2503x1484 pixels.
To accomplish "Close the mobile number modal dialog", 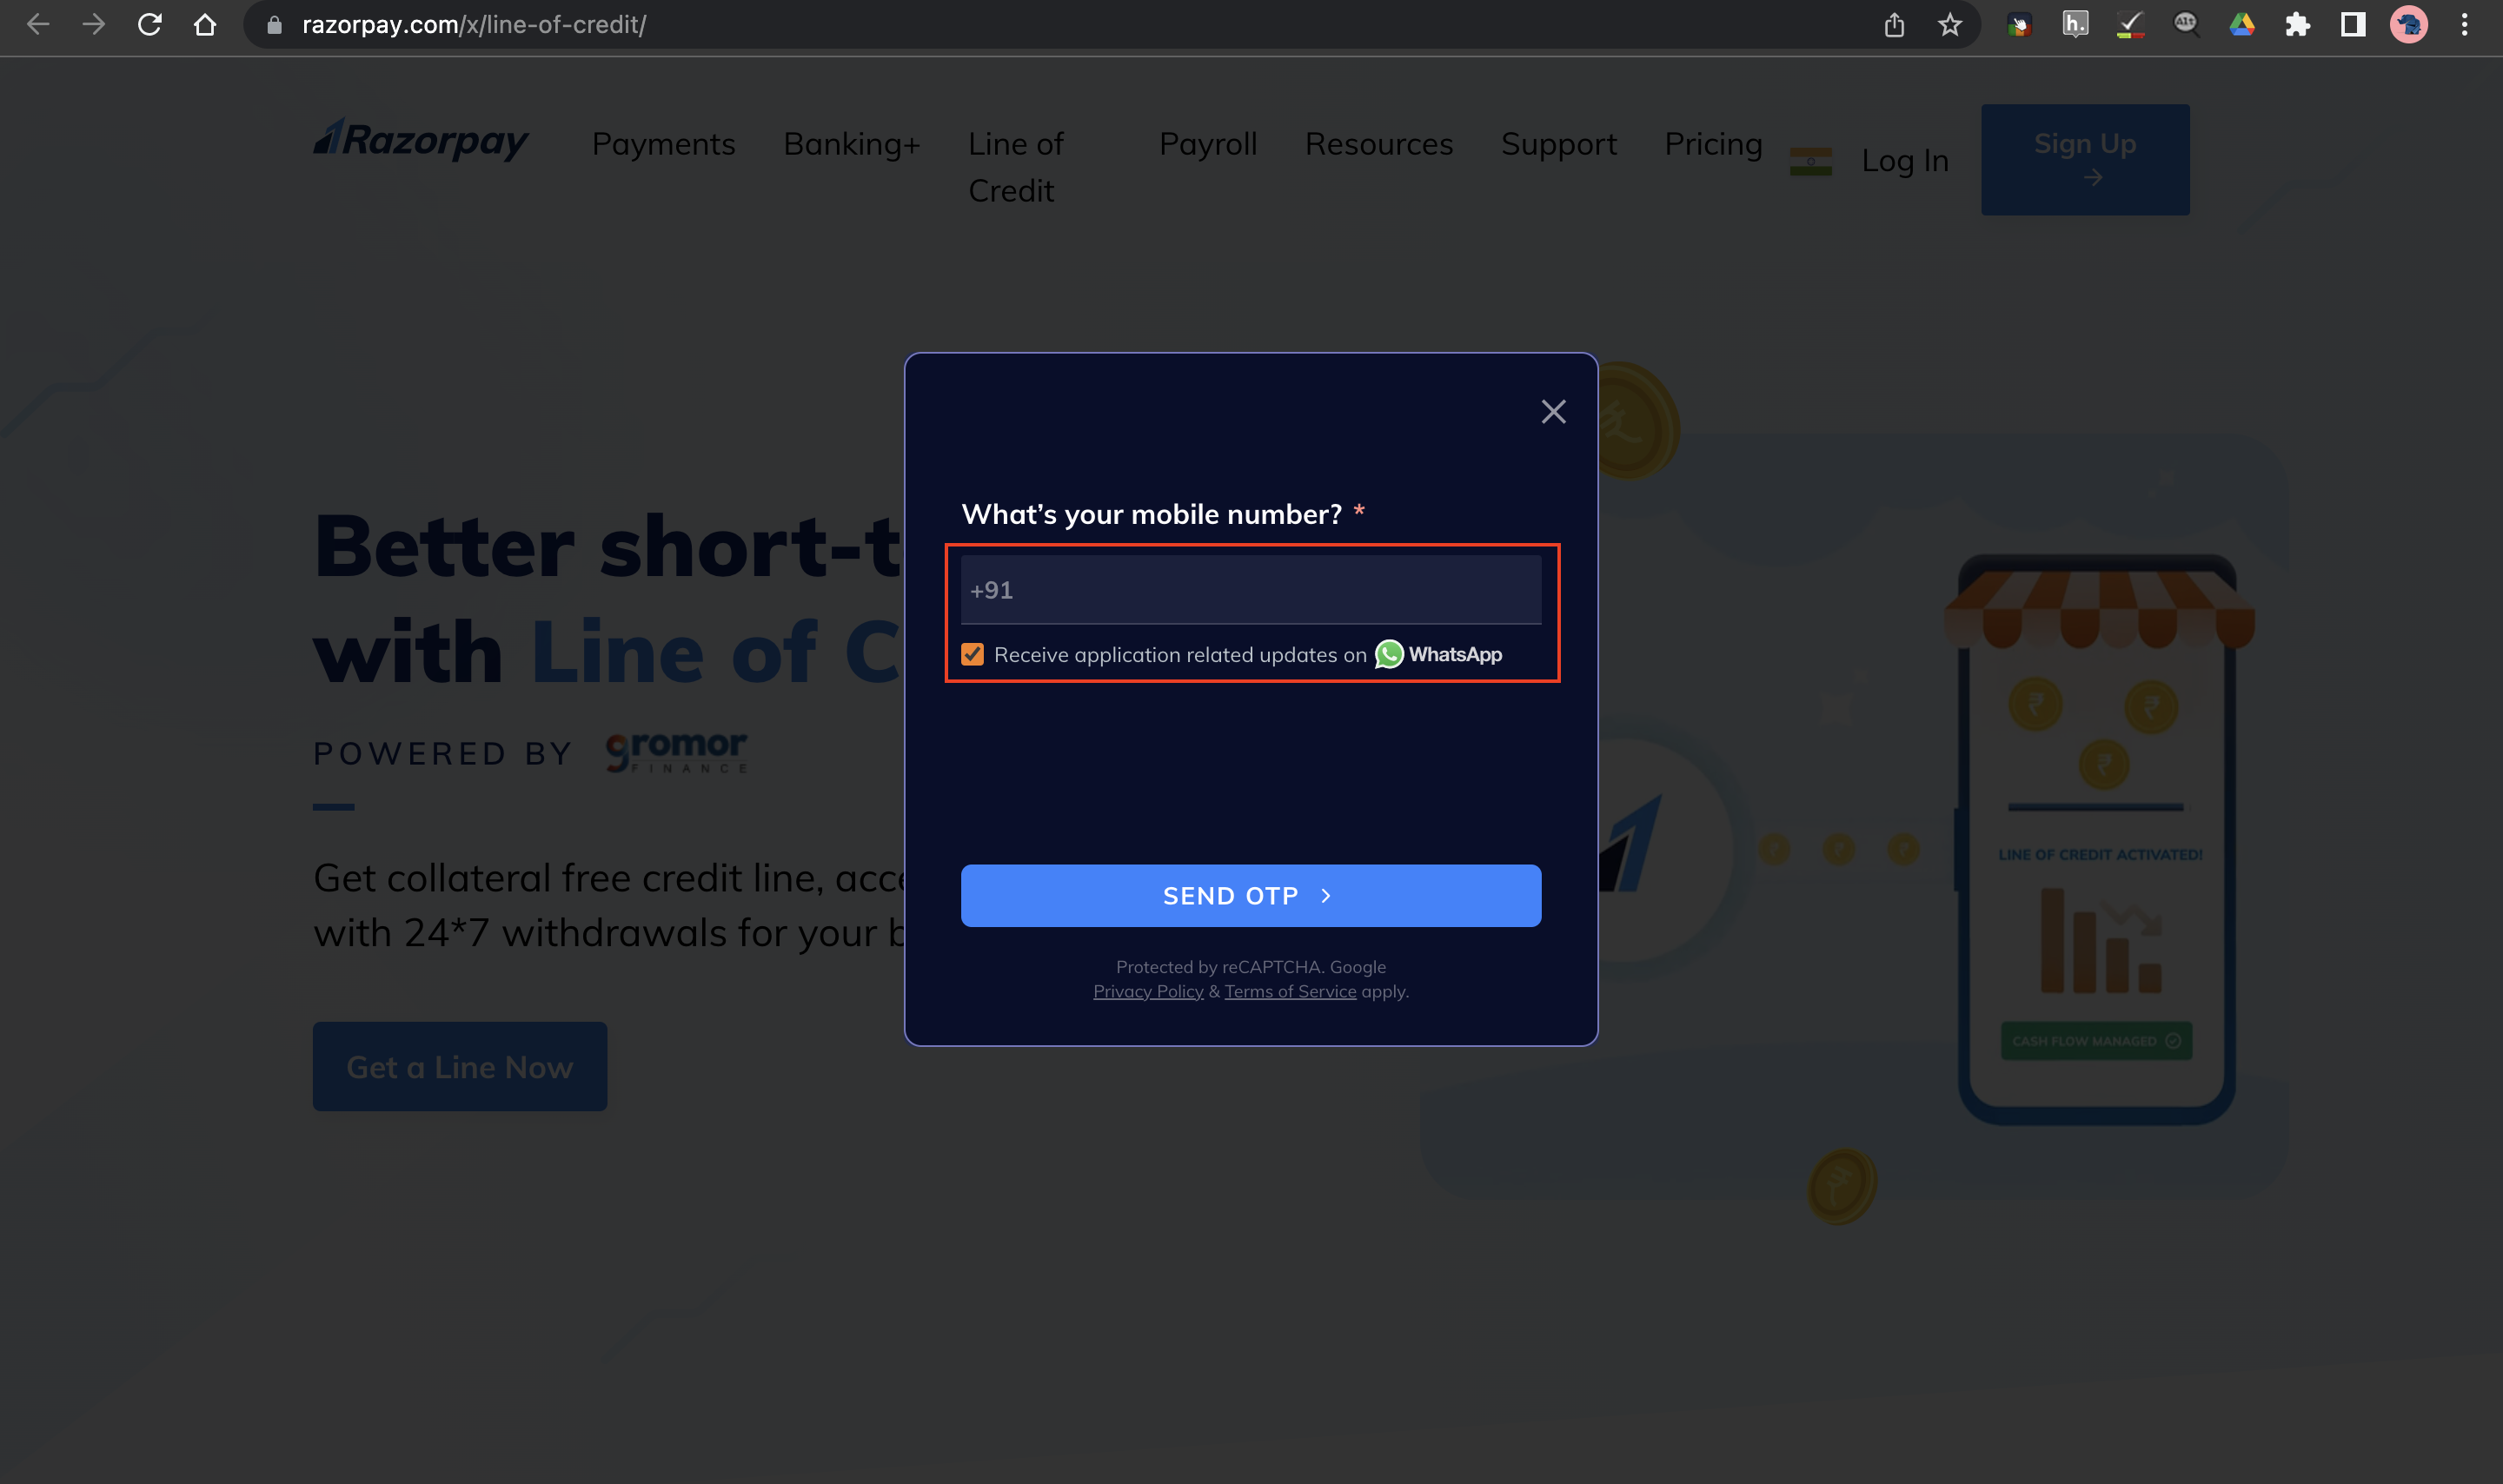I will [x=1553, y=412].
